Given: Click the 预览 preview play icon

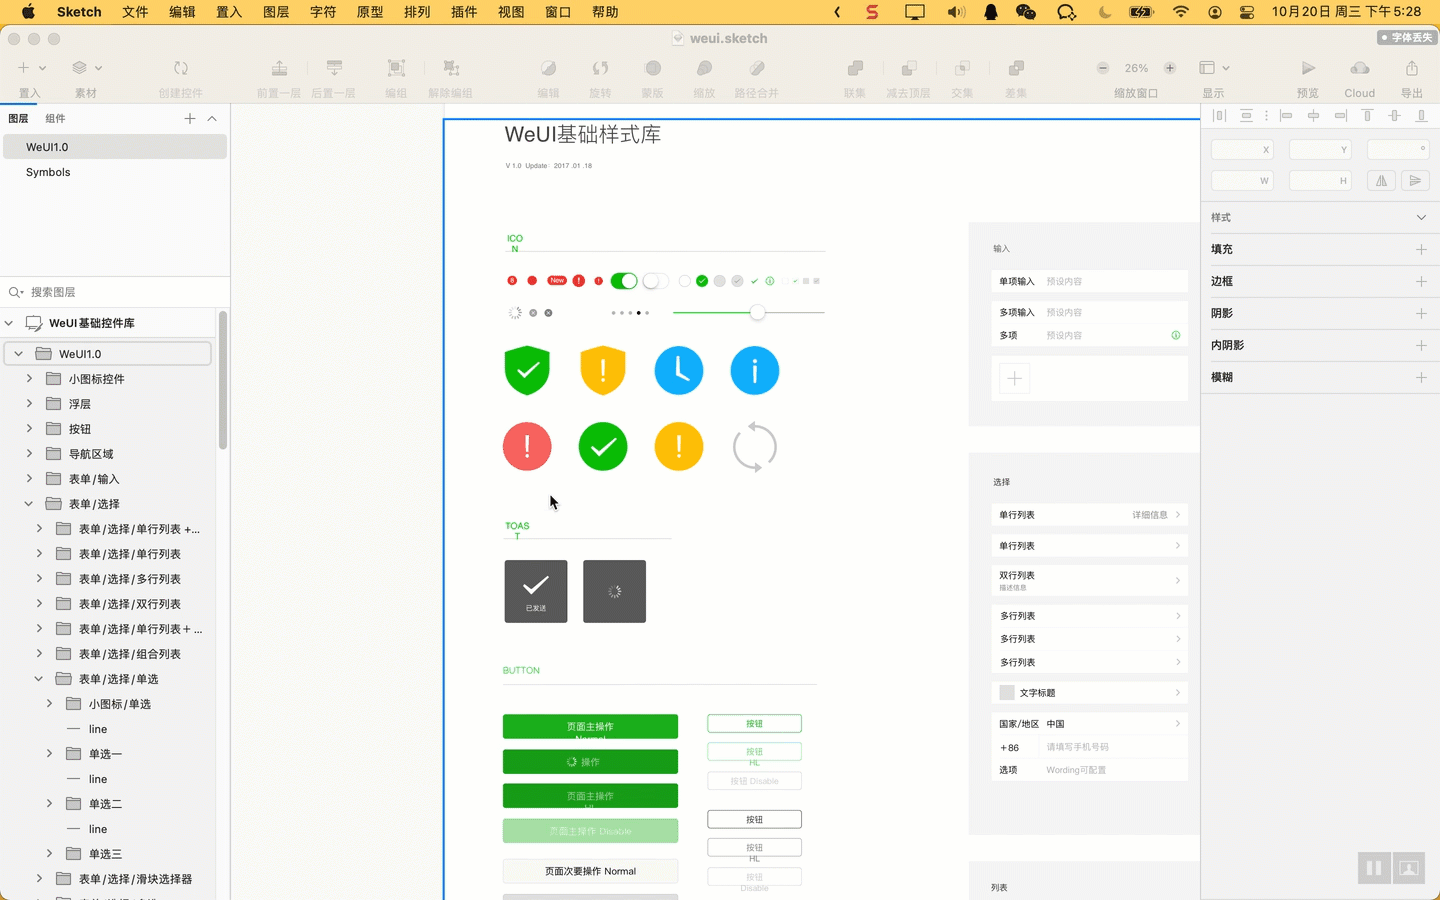Looking at the screenshot, I should (x=1308, y=68).
